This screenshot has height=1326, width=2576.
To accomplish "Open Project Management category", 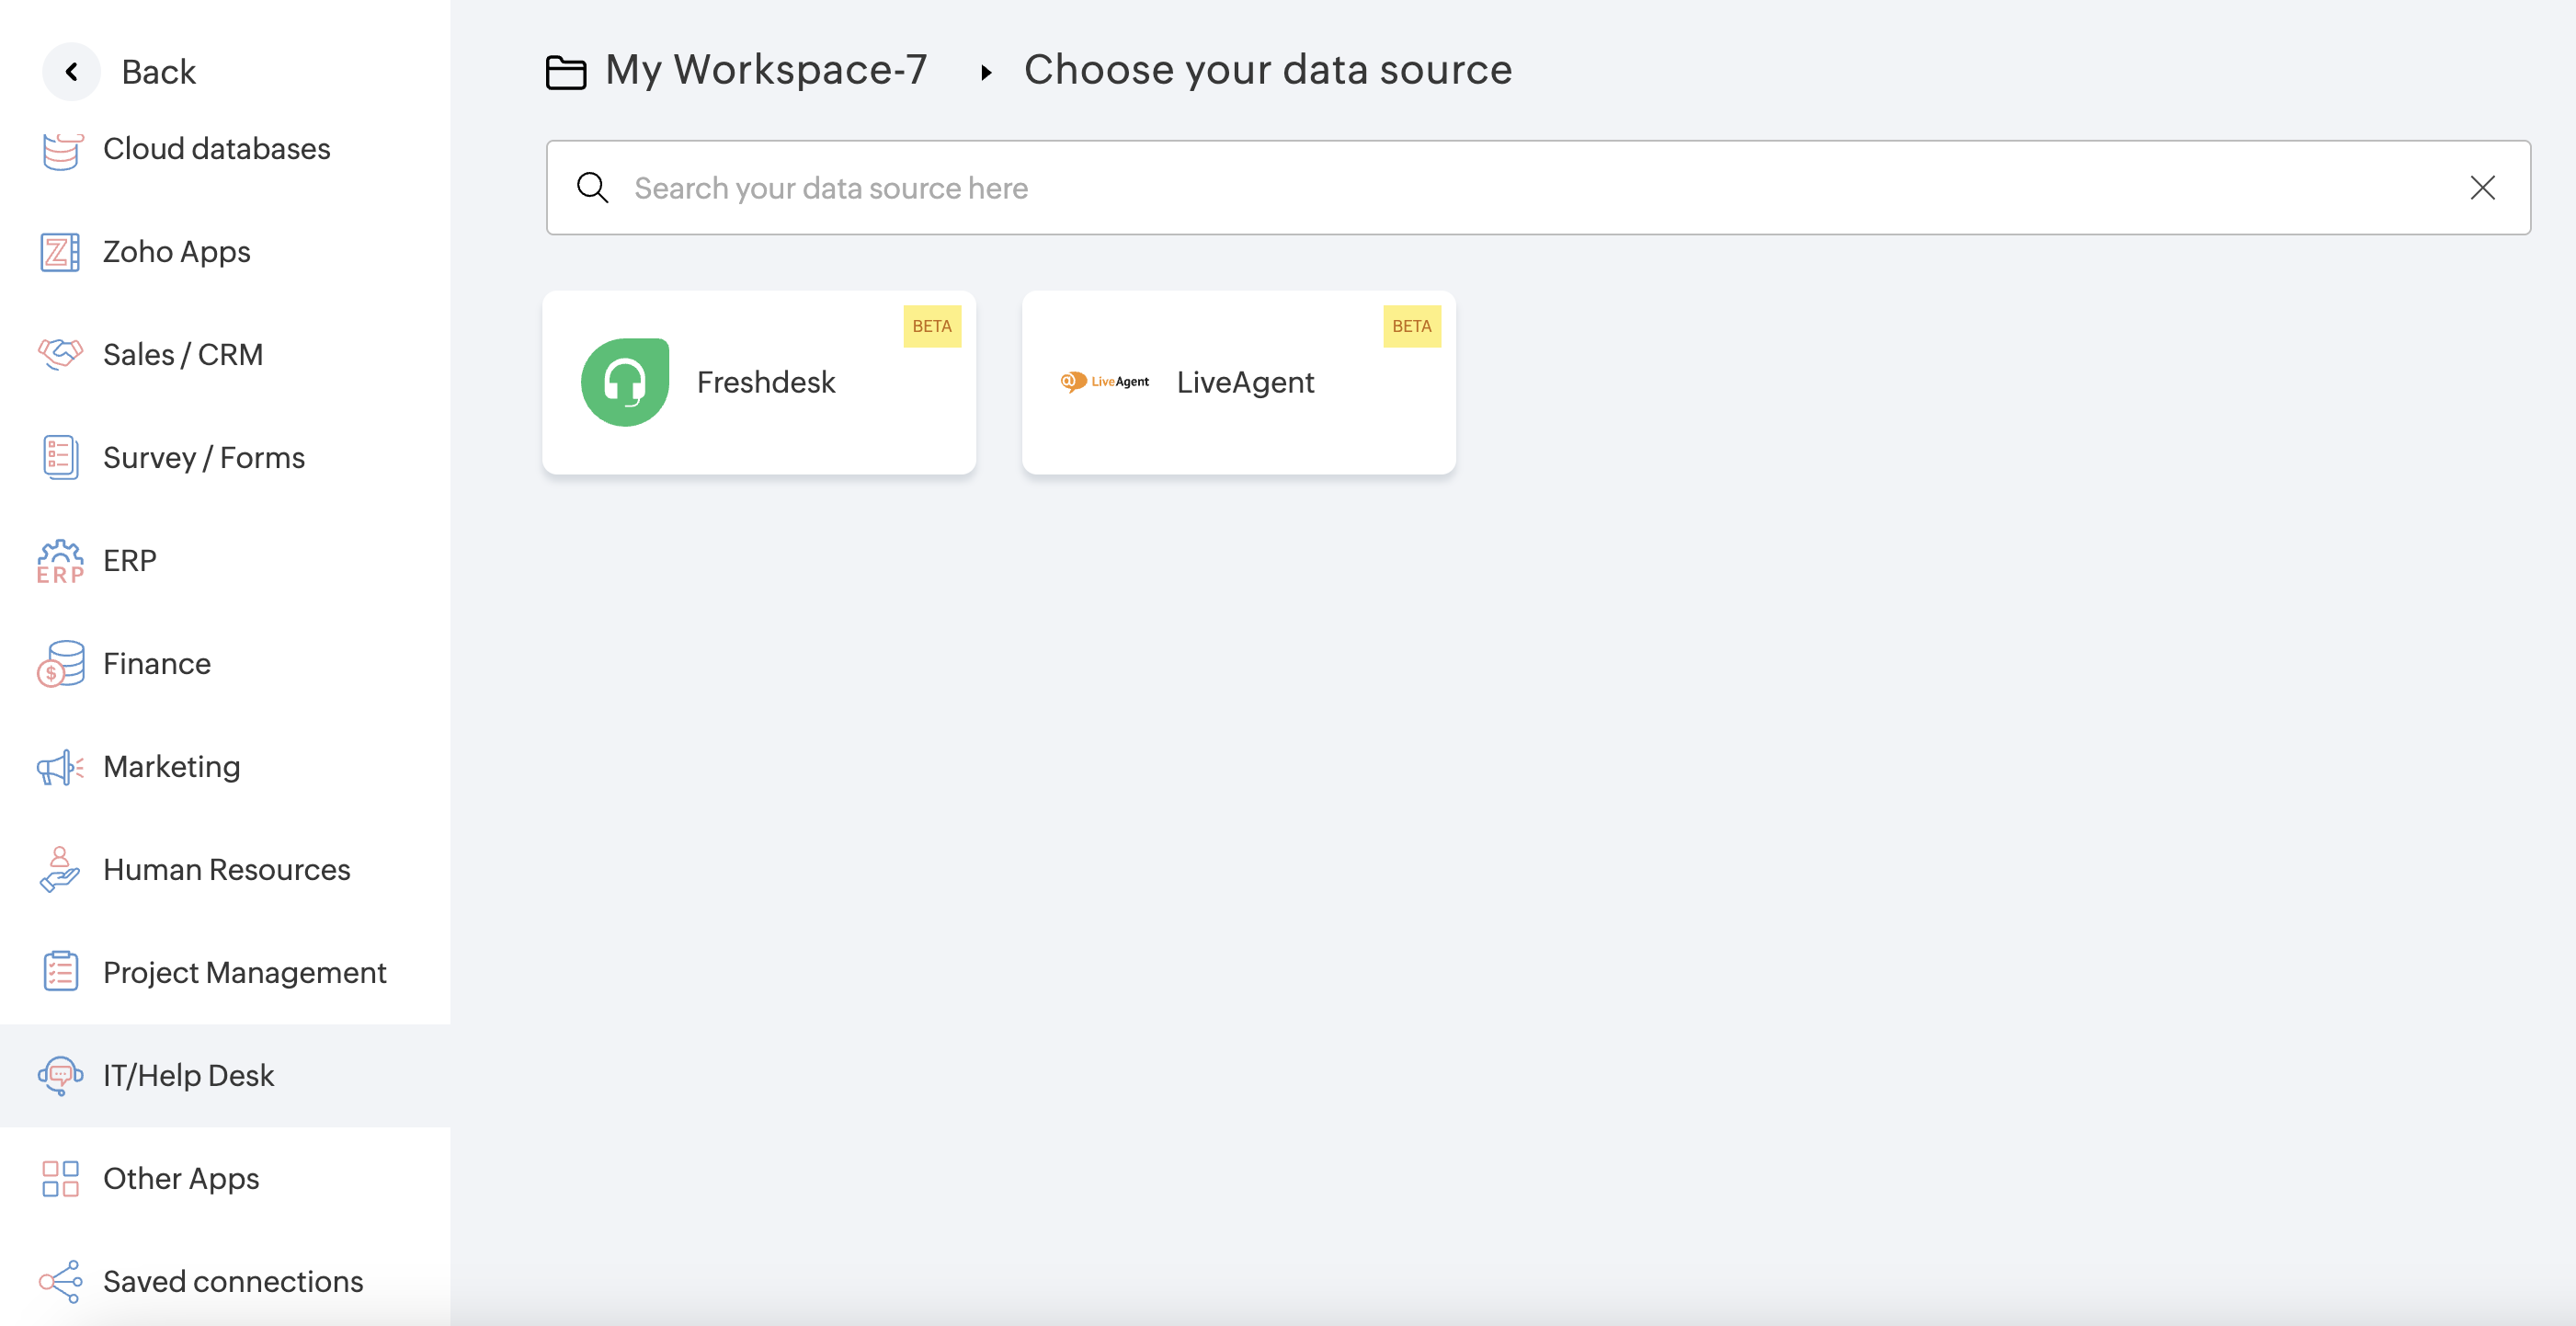I will point(243,973).
